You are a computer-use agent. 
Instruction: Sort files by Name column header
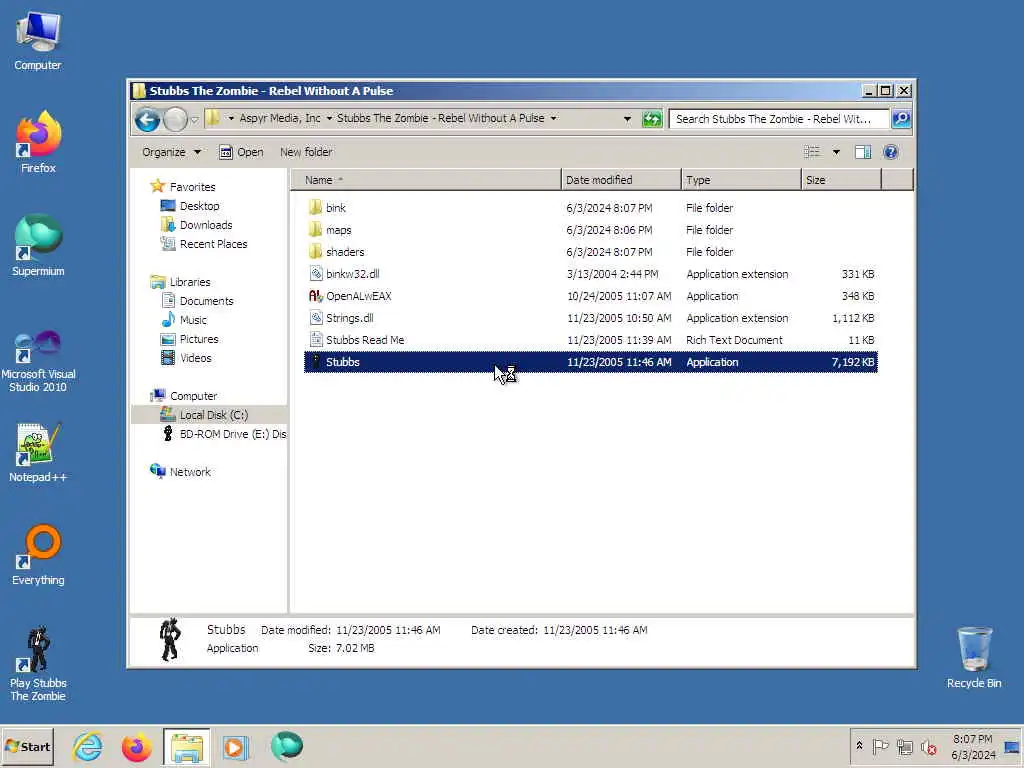[426, 180]
